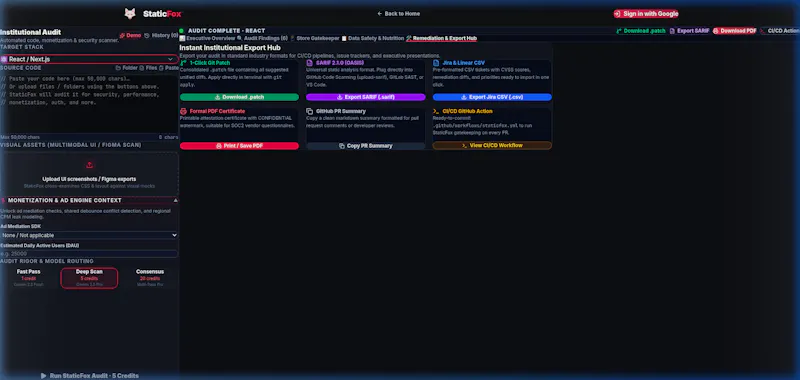The height and width of the screenshot is (380, 800).
Task: Click the blue Export Jira CSV (.csv) button
Action: click(x=492, y=97)
